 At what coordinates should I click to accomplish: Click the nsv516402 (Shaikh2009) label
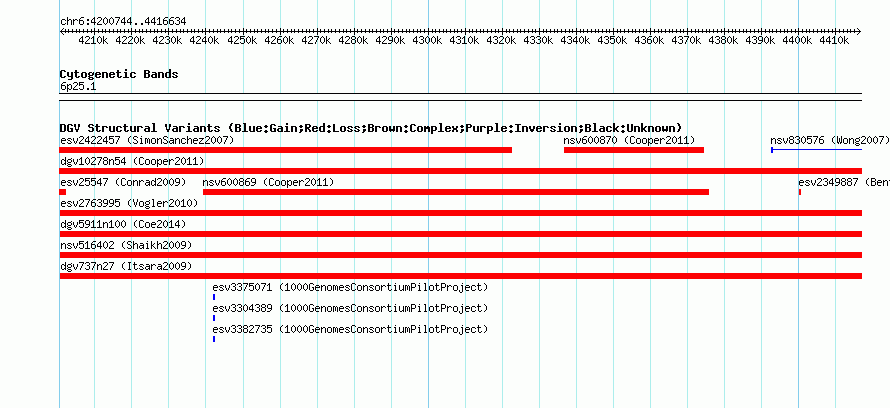pos(126,245)
